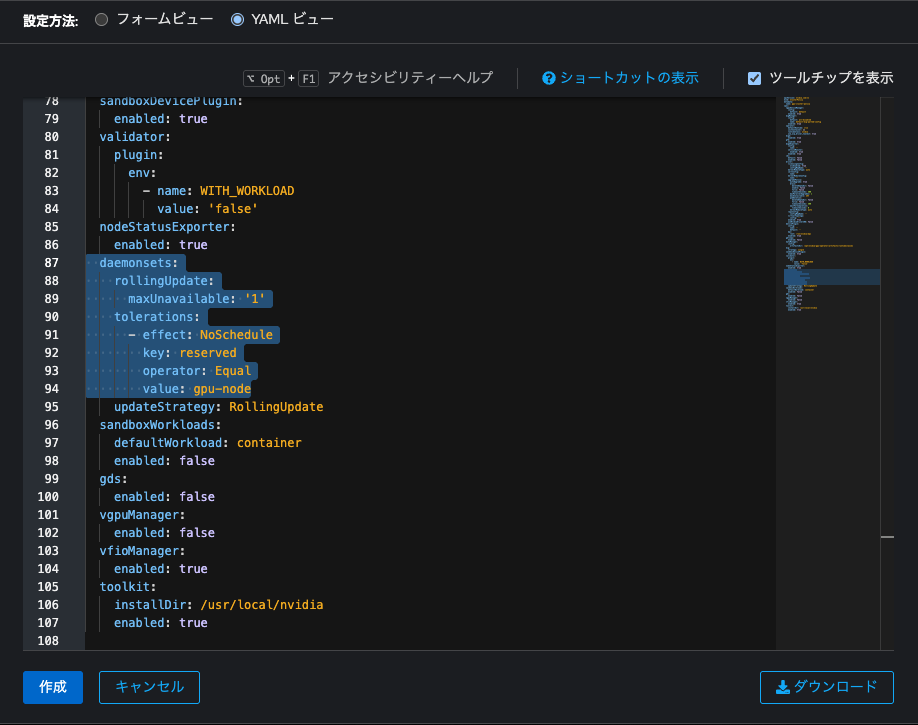918x725 pixels.
Task: Click the vfioManager: key
Action: tap(142, 551)
